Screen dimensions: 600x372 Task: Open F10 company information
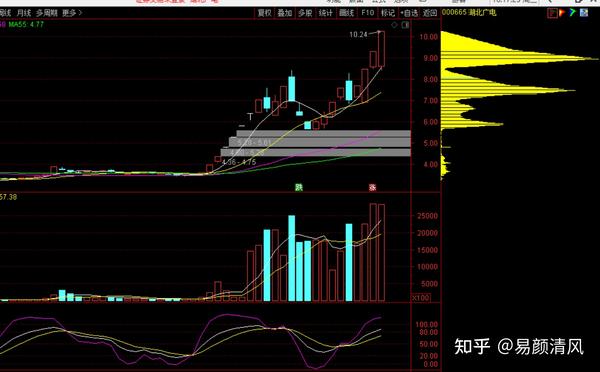367,13
